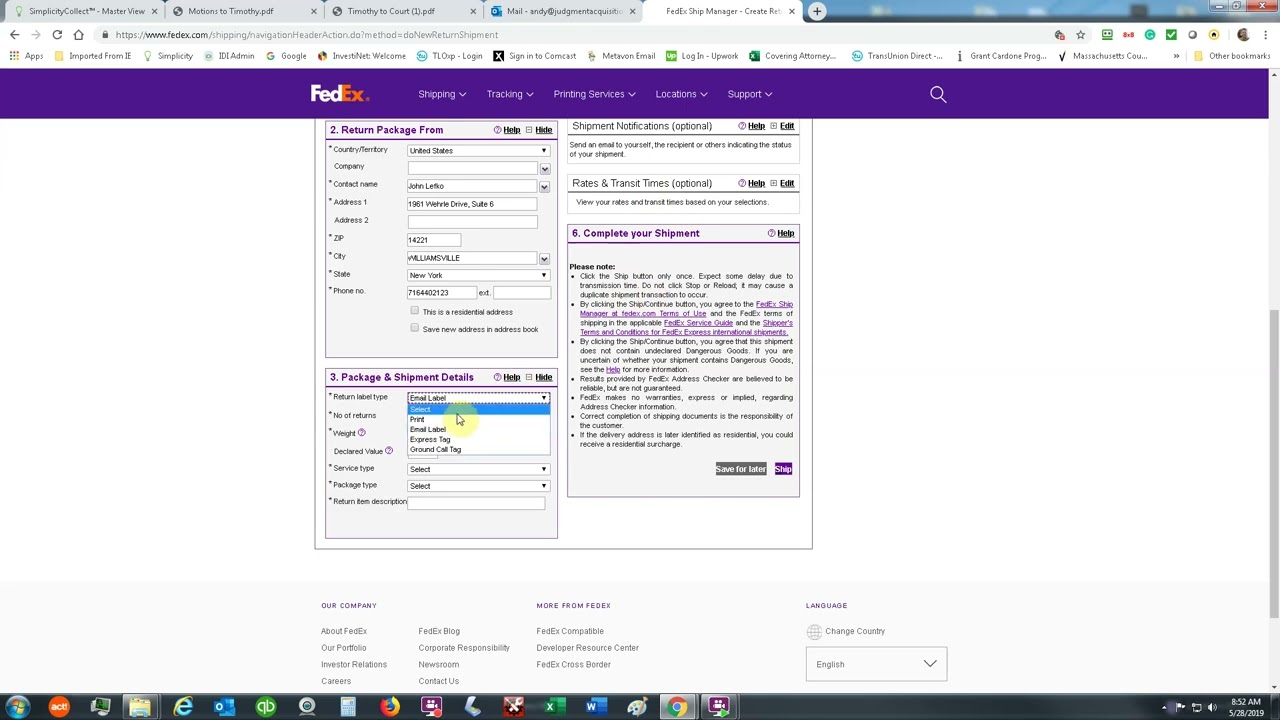Open the FedEx Service Guide link

coord(698,323)
